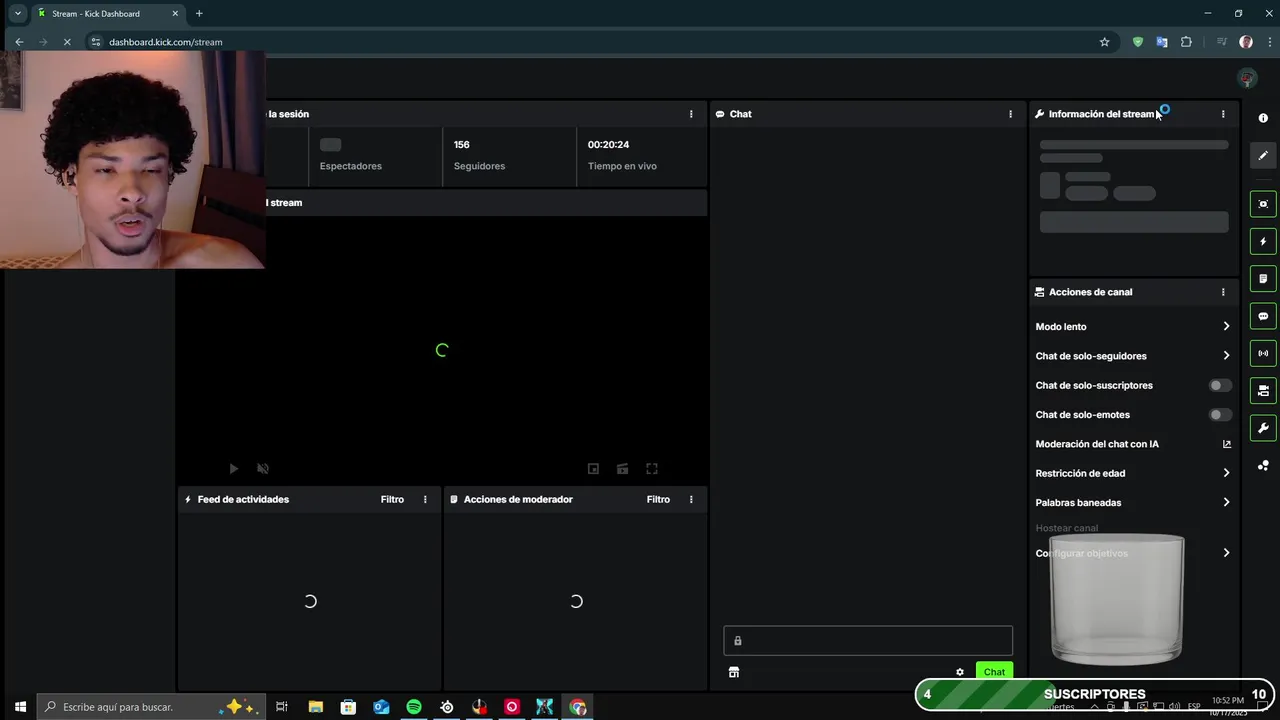Open Feed de actividades options menu

[x=425, y=499]
